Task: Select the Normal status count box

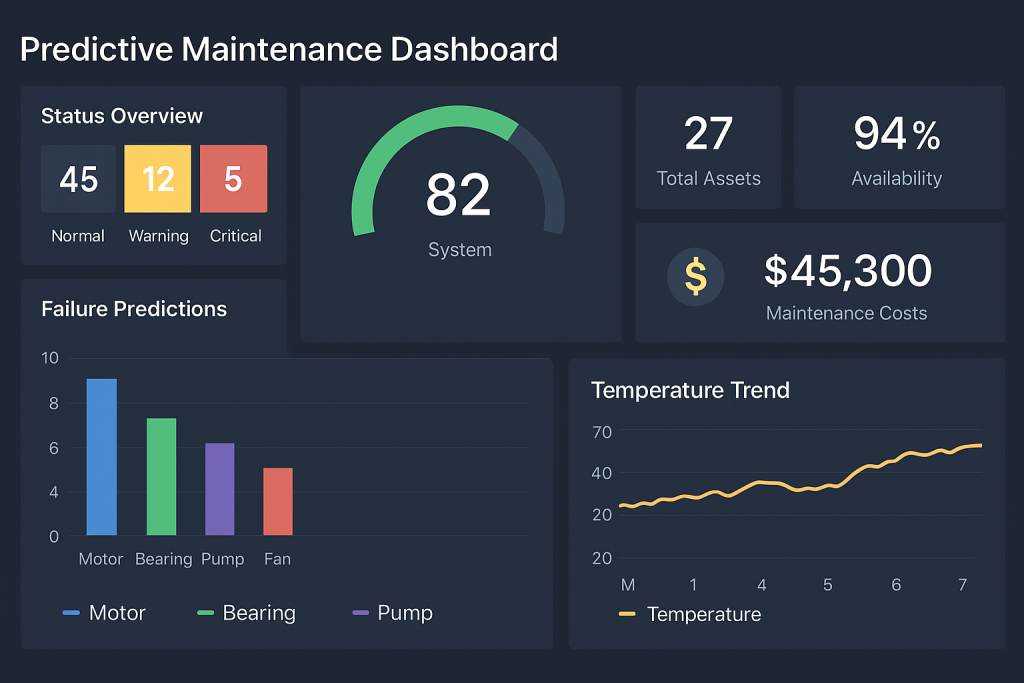Action: click(x=78, y=179)
